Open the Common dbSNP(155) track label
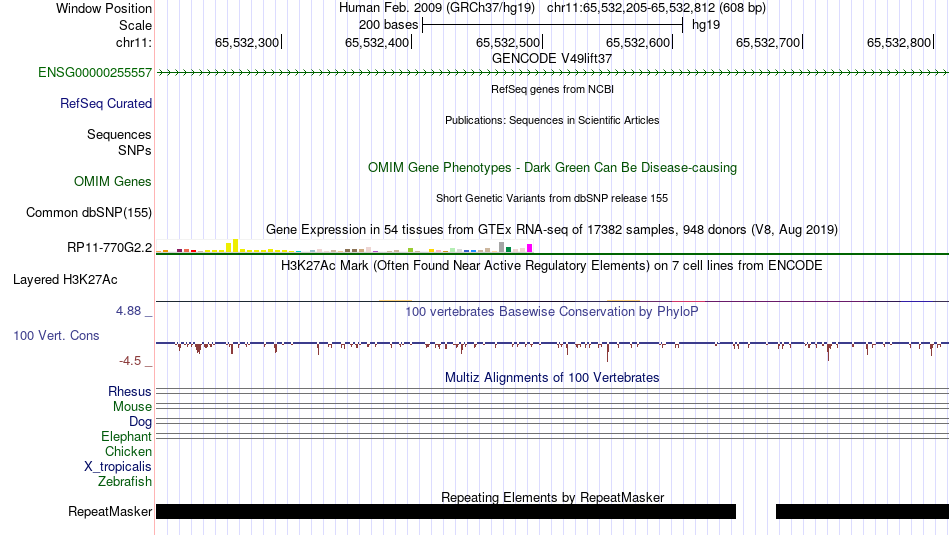This screenshot has height=535, width=950. [88, 213]
